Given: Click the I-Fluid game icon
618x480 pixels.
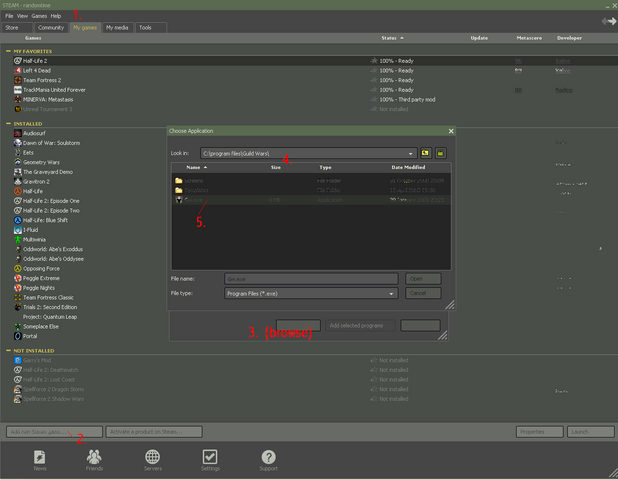Looking at the screenshot, I should (18, 230).
